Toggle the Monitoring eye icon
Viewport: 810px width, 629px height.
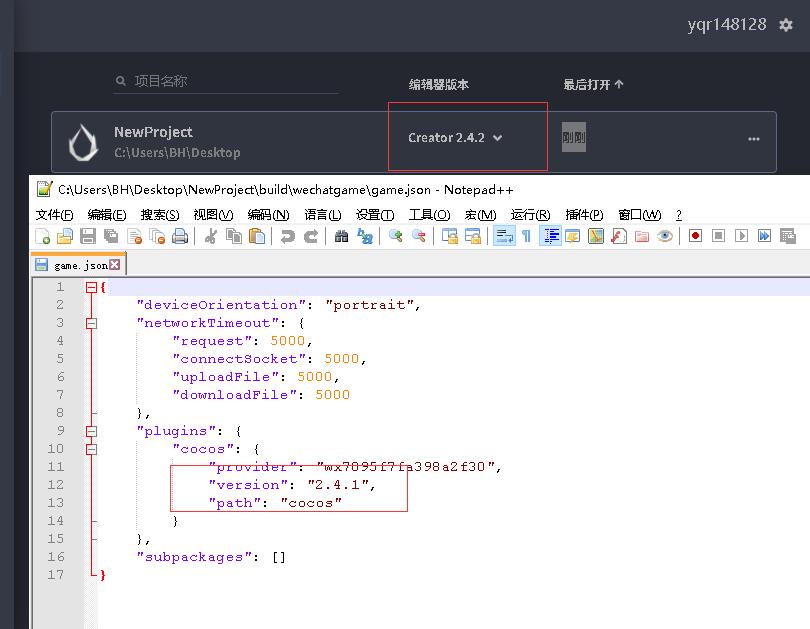pos(665,236)
